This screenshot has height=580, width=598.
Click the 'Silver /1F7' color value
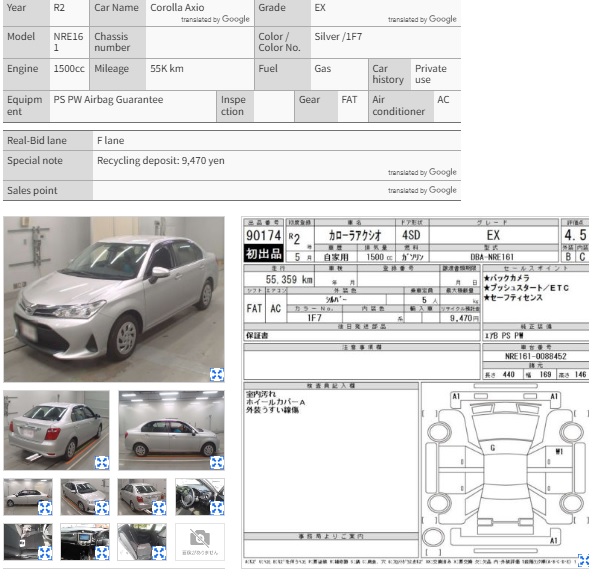coord(338,37)
